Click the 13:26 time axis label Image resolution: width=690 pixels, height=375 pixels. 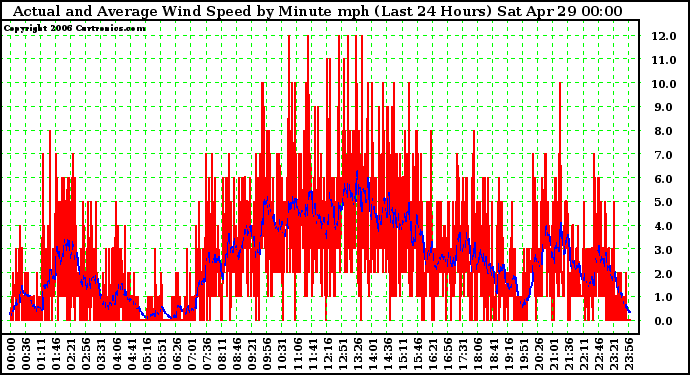pos(357,354)
